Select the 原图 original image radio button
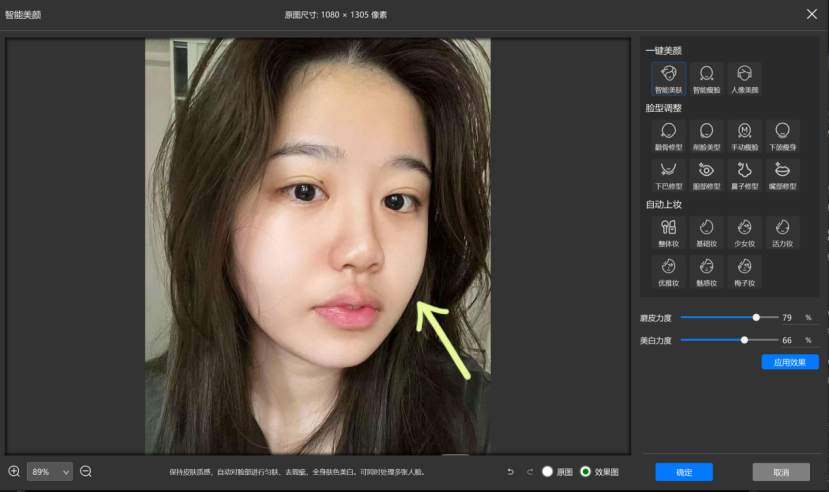The height and width of the screenshot is (492, 829). click(x=547, y=471)
